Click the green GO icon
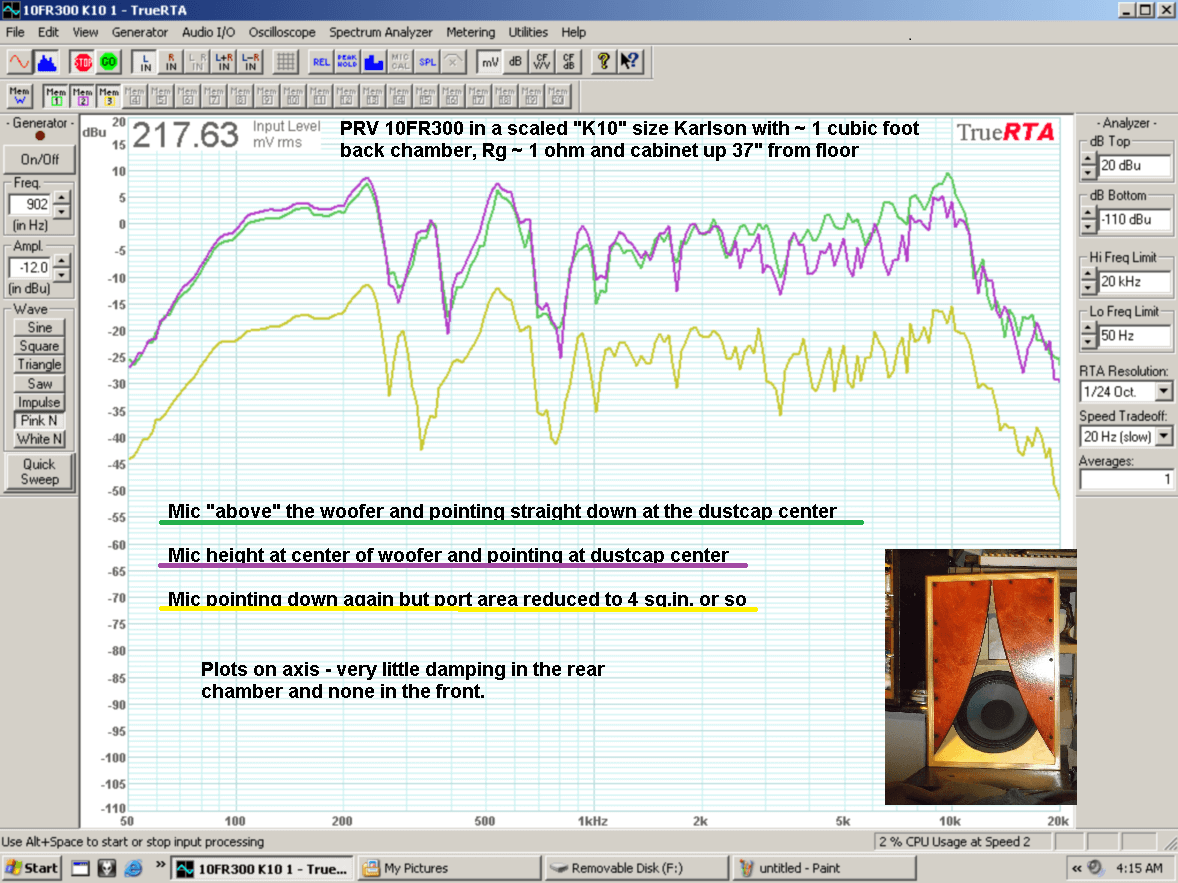The width and height of the screenshot is (1178, 883). 109,62
